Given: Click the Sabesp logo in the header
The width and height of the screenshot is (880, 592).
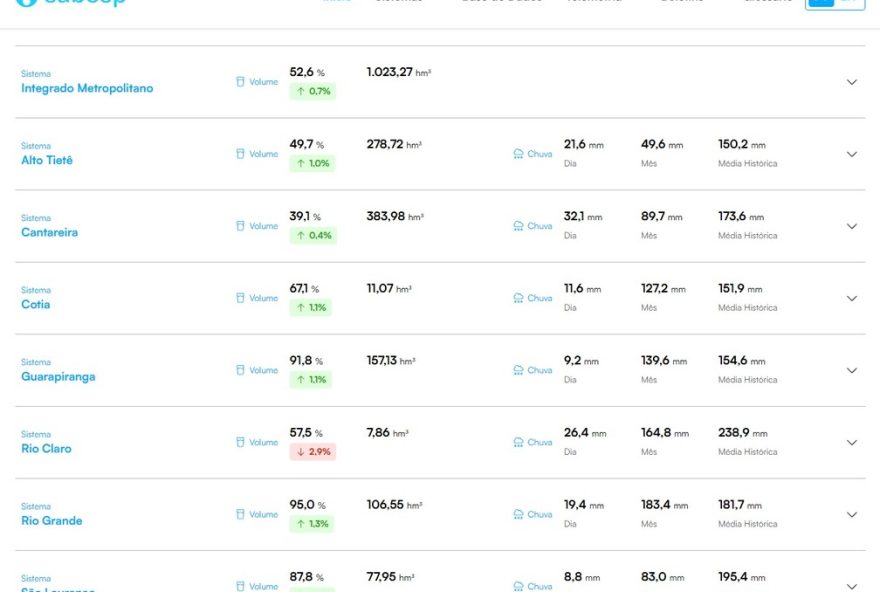Looking at the screenshot, I should 70,3.
